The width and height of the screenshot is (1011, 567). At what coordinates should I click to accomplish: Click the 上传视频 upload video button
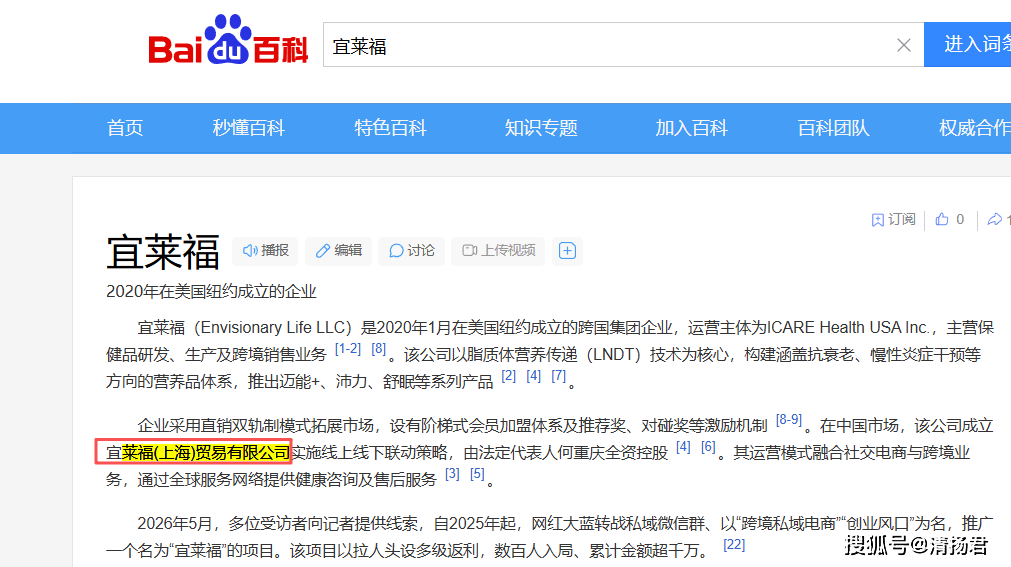point(498,251)
